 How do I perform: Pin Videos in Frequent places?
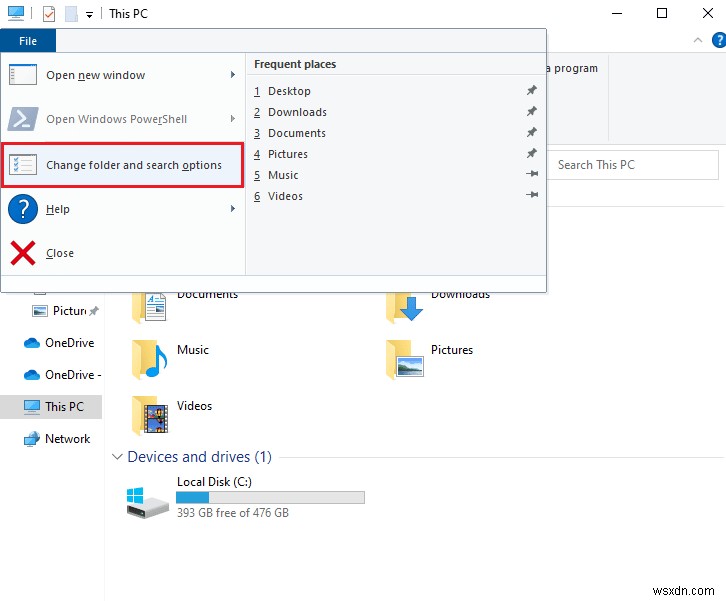[532, 194]
